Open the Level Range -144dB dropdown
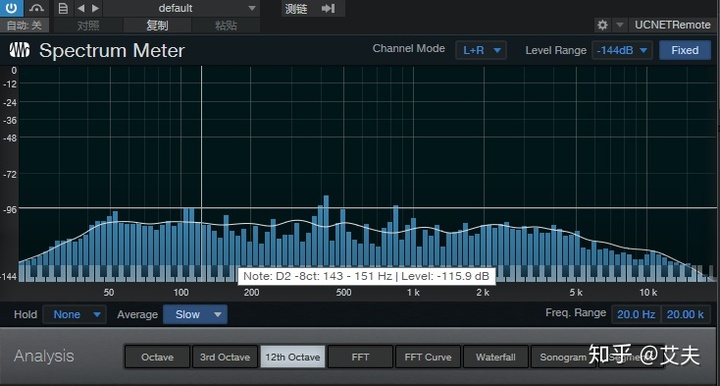This screenshot has width=720, height=386. [622, 50]
